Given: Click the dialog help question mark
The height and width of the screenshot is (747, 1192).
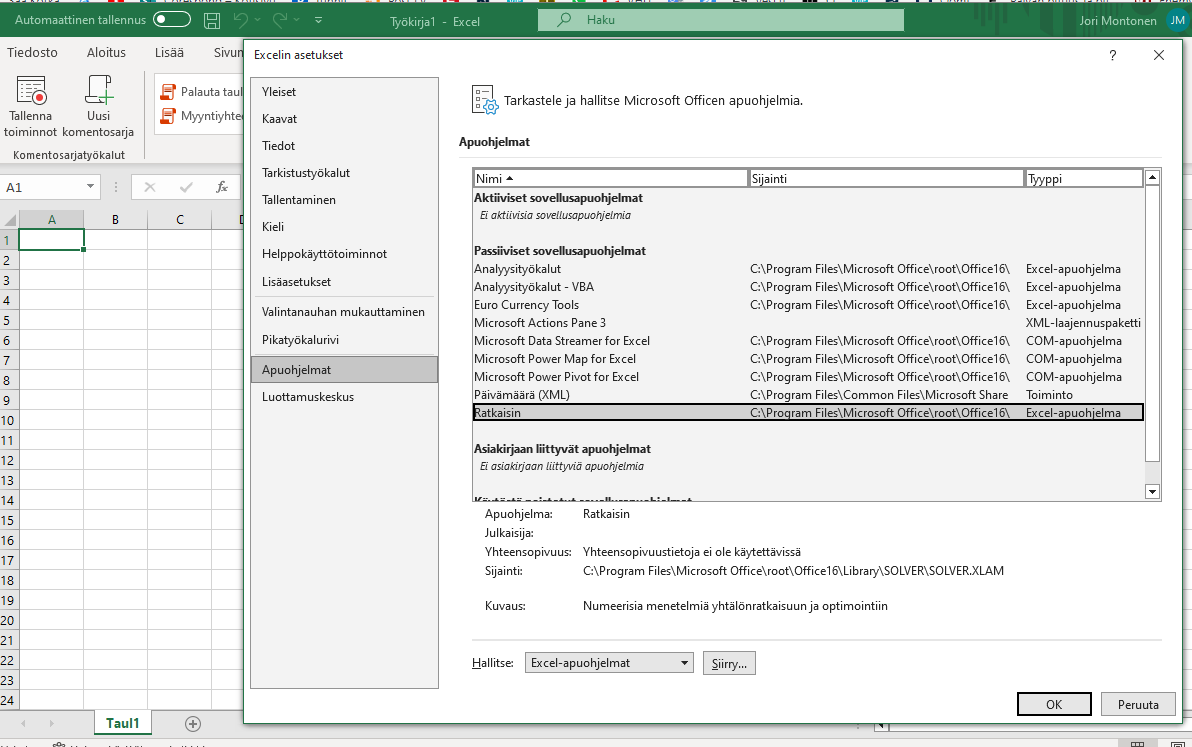Looking at the screenshot, I should 1112,56.
